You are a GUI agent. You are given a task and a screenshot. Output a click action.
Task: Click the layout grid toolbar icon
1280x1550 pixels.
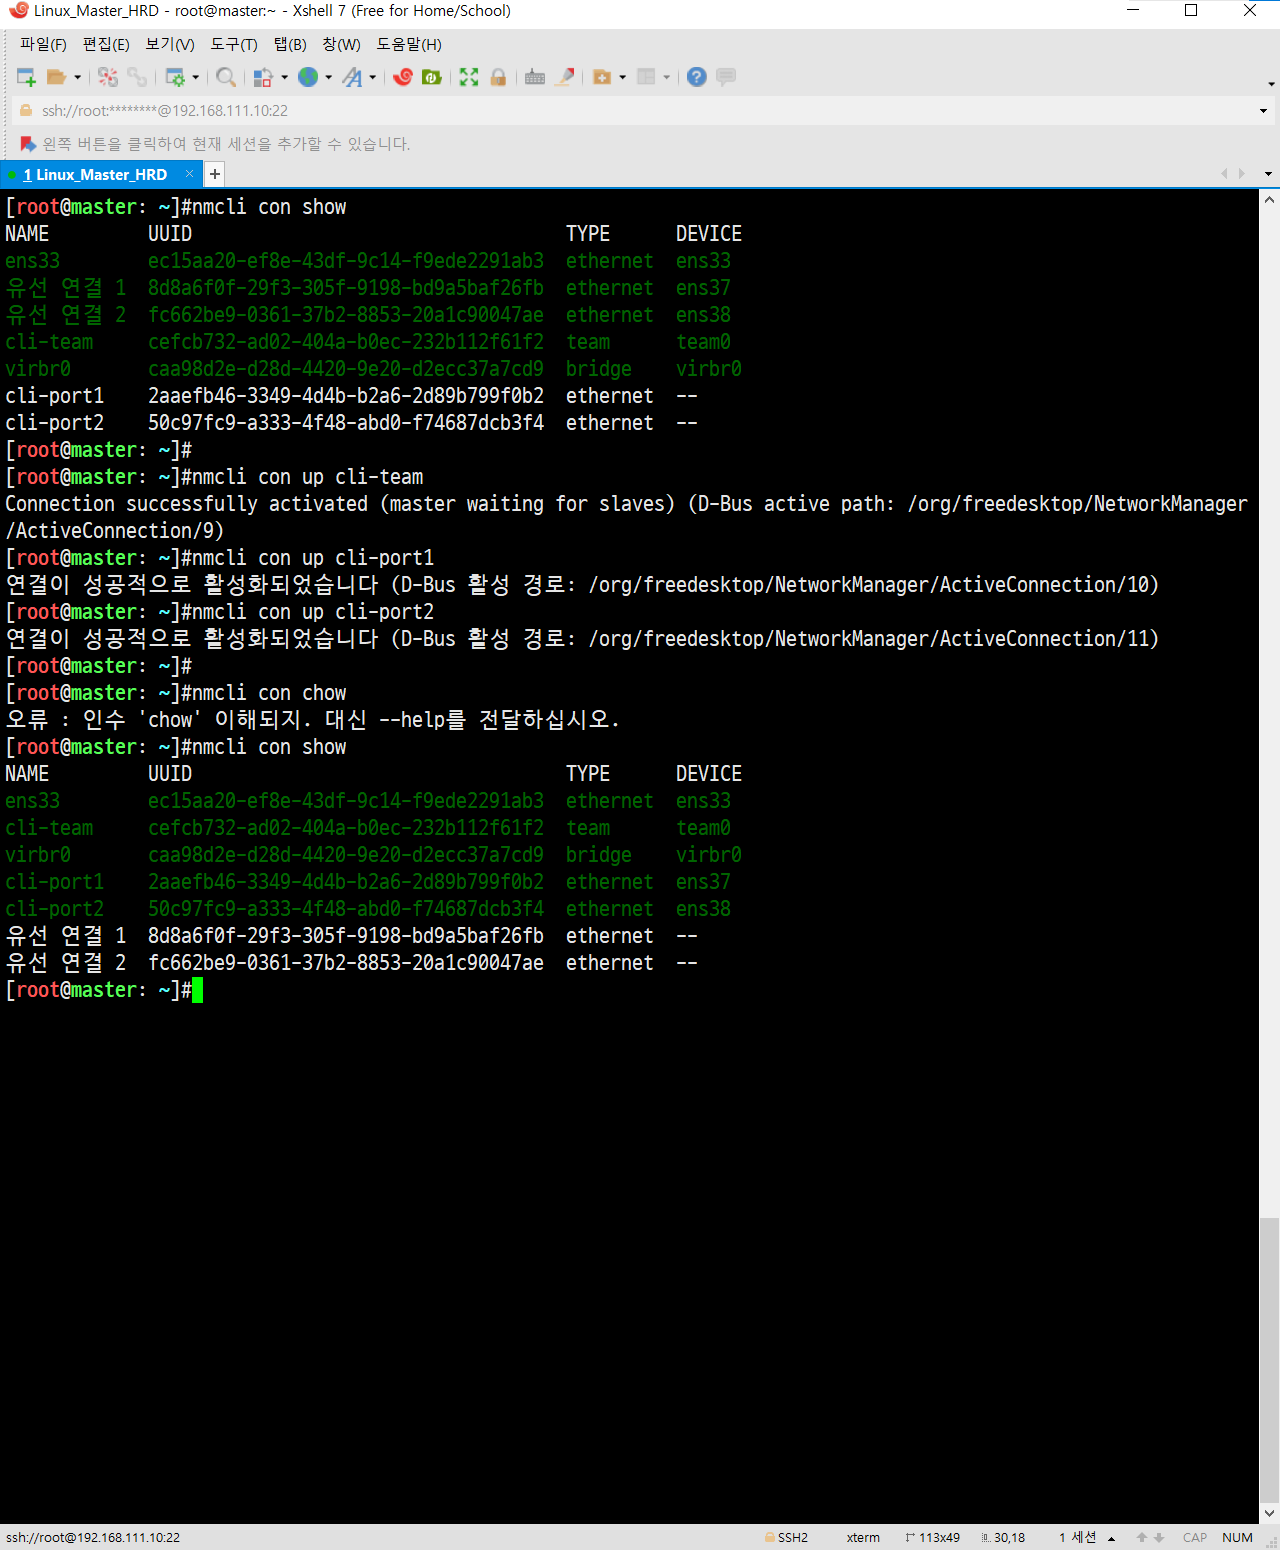click(x=646, y=77)
